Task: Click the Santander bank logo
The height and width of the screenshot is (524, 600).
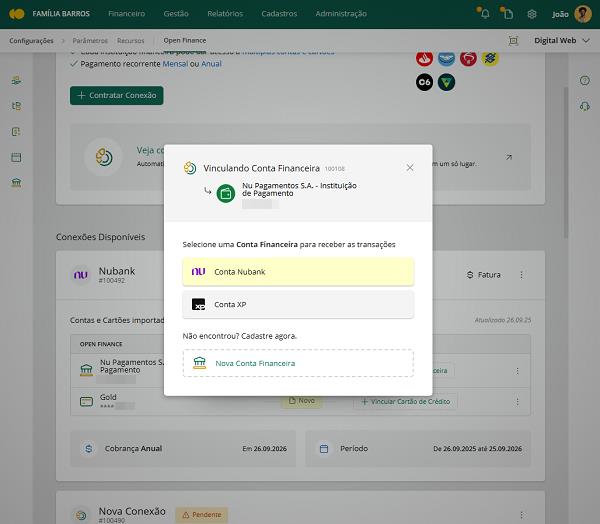Action: point(424,59)
